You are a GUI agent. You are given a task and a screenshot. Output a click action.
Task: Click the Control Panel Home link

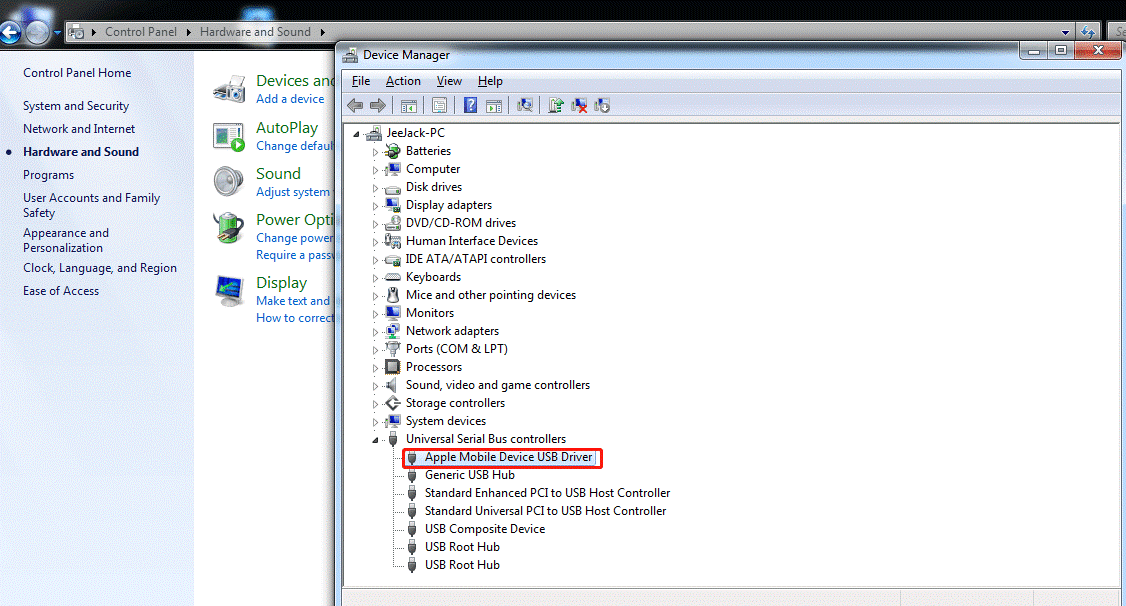[77, 73]
